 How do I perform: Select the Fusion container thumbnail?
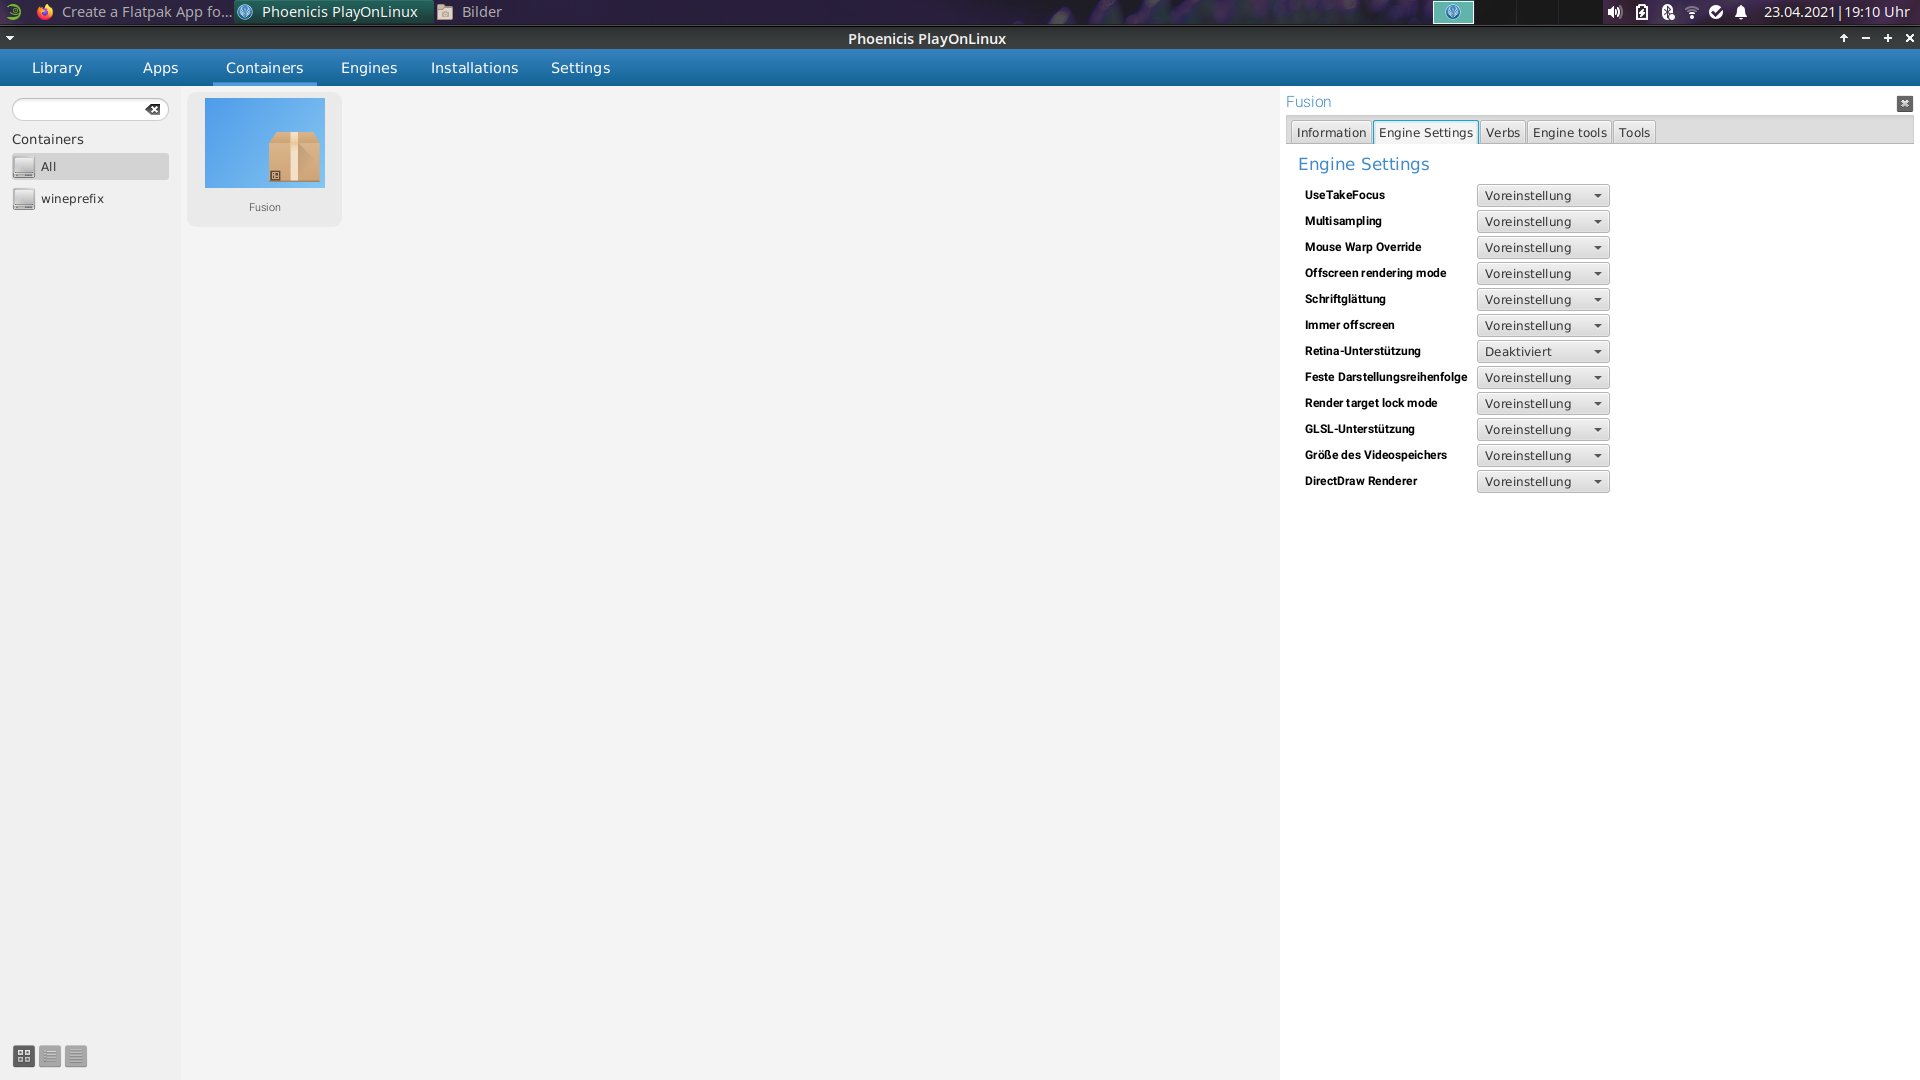coord(265,143)
